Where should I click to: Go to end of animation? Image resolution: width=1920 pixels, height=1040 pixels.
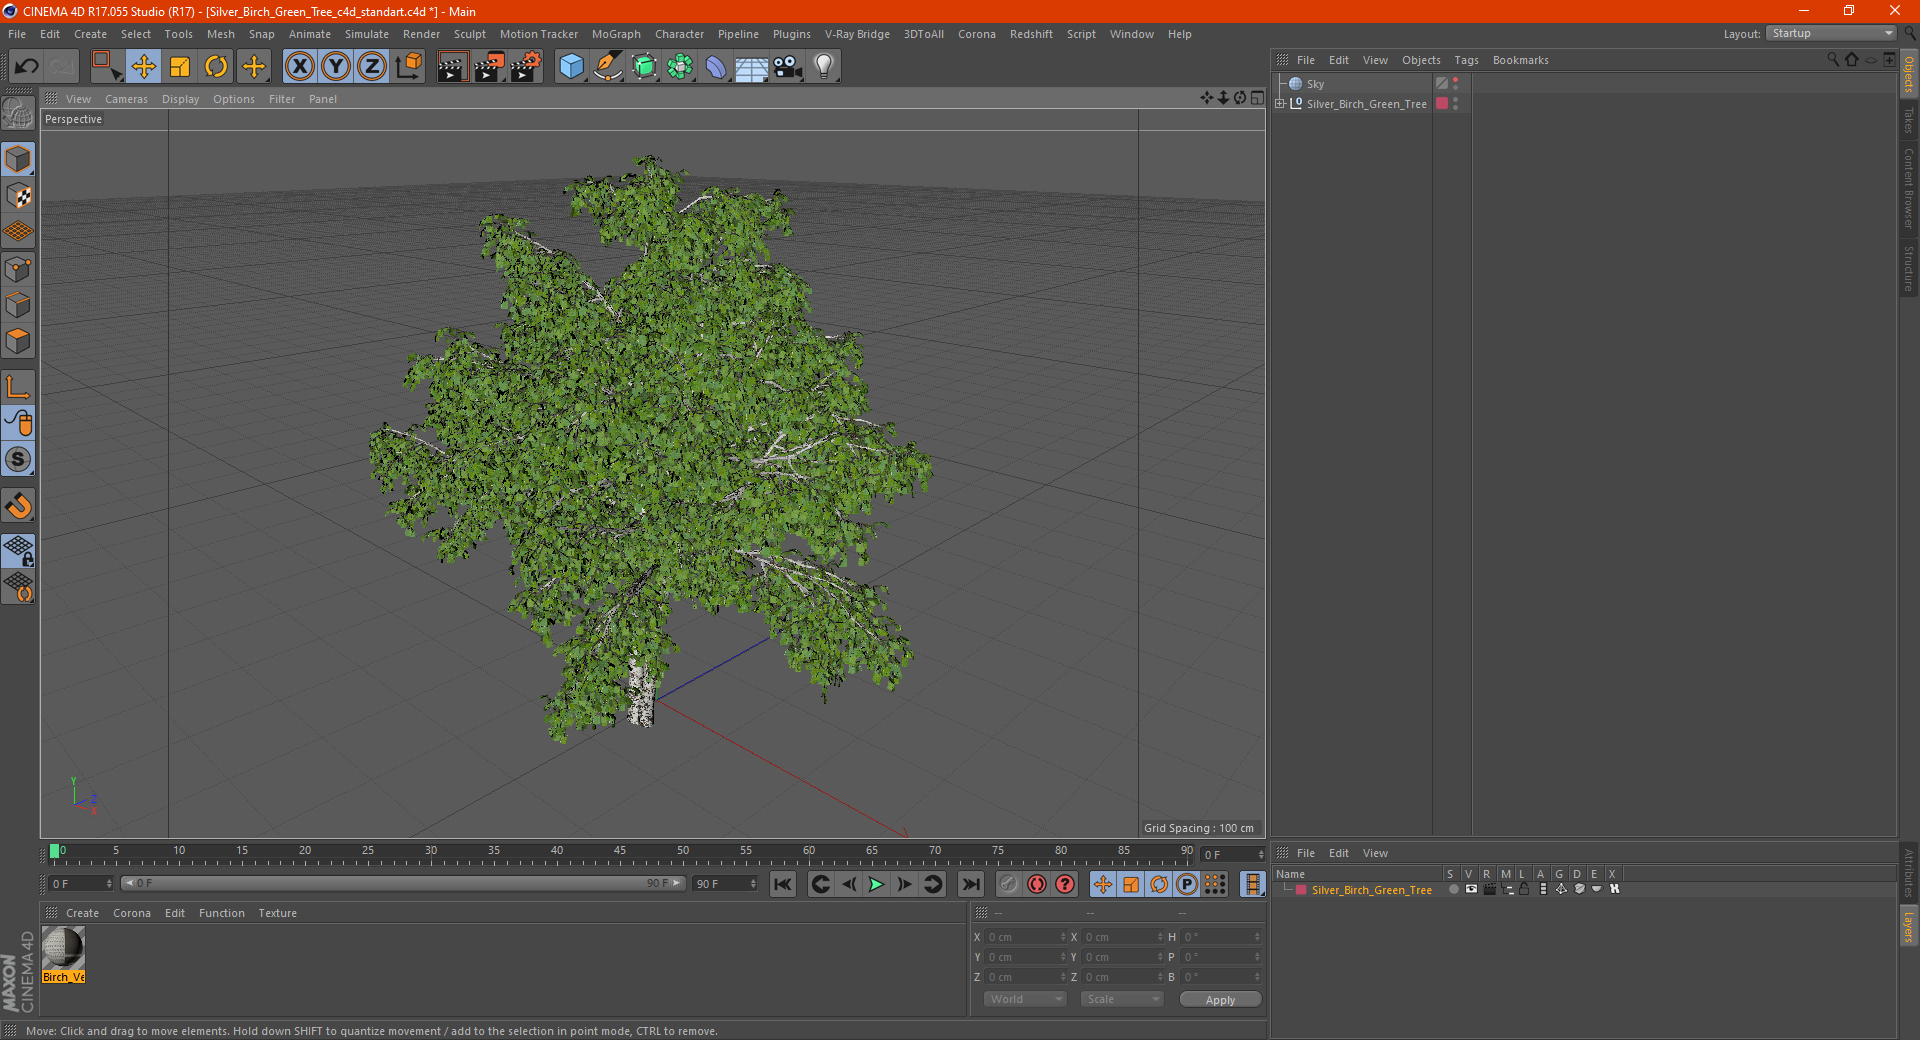tap(970, 884)
